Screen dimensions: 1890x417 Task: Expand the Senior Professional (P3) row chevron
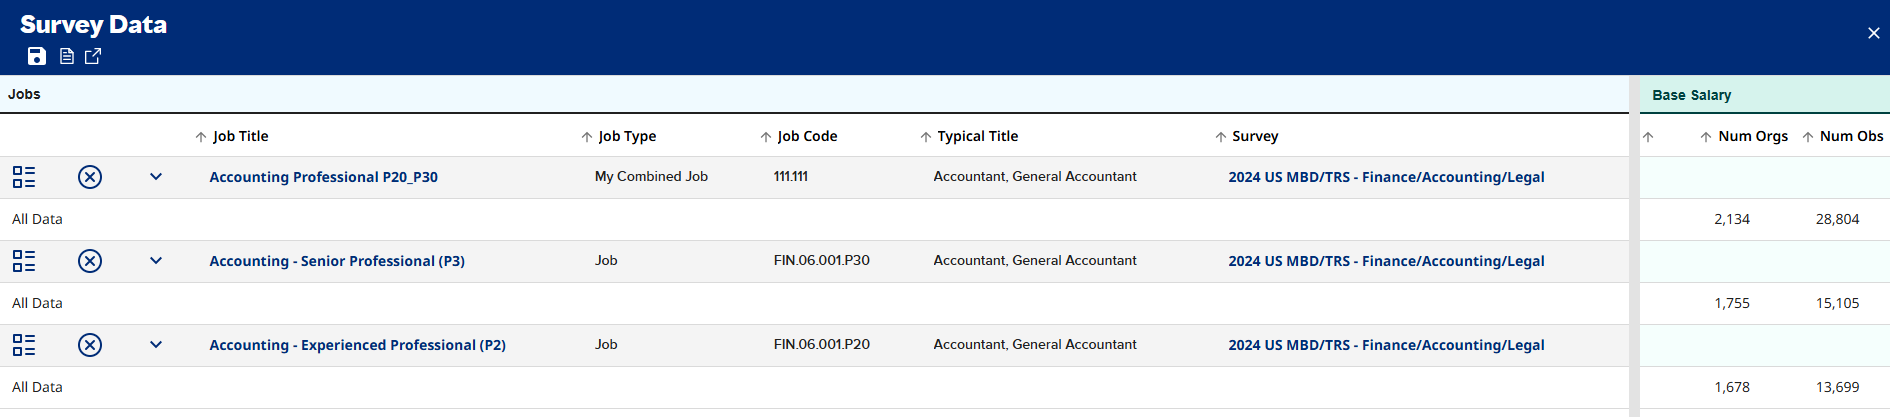pos(156,261)
